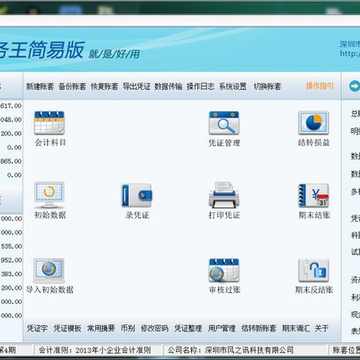360x360 pixels.
Task: Choose 恢复账套 in the top toolbar
Action: [104, 87]
